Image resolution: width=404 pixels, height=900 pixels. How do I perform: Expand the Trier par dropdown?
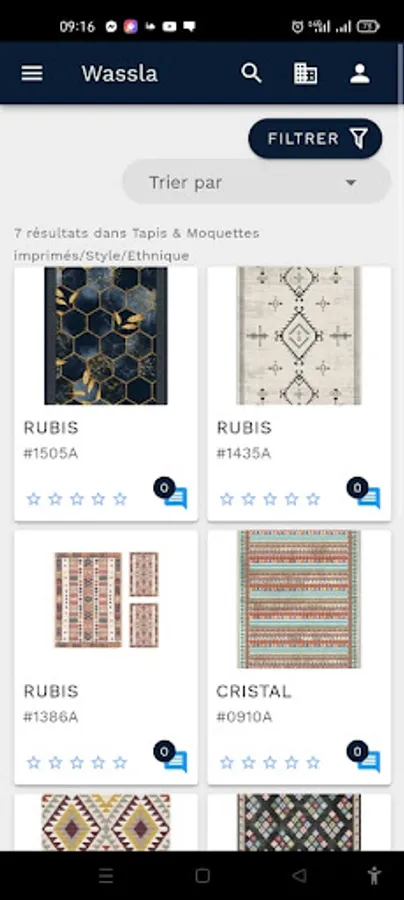257,183
